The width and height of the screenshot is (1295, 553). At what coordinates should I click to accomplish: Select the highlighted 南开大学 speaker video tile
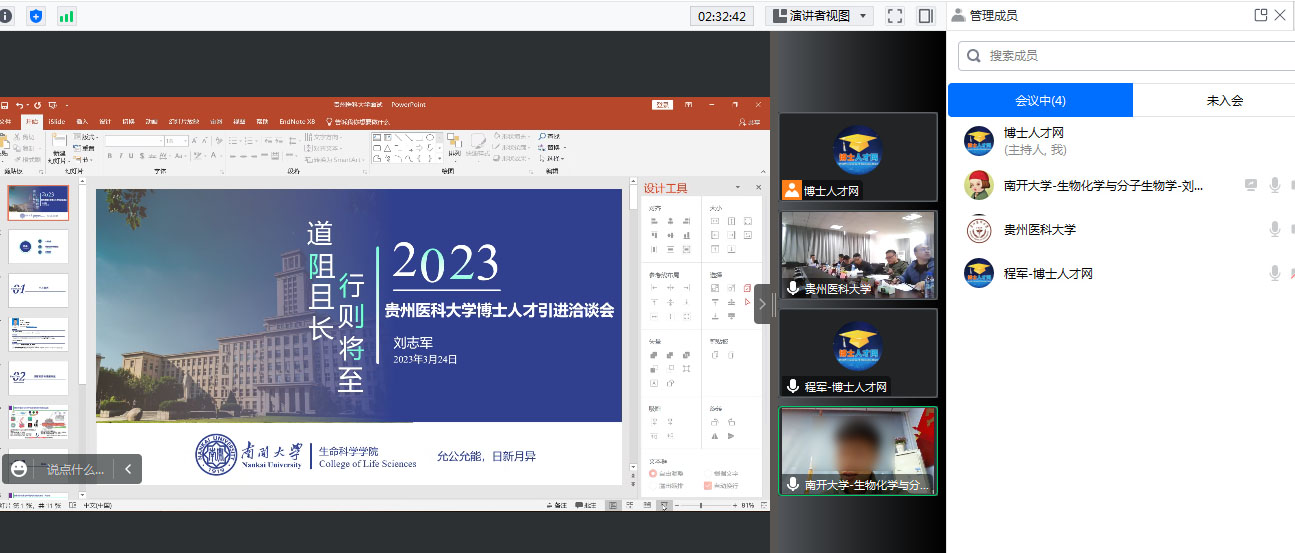pyautogui.click(x=858, y=450)
